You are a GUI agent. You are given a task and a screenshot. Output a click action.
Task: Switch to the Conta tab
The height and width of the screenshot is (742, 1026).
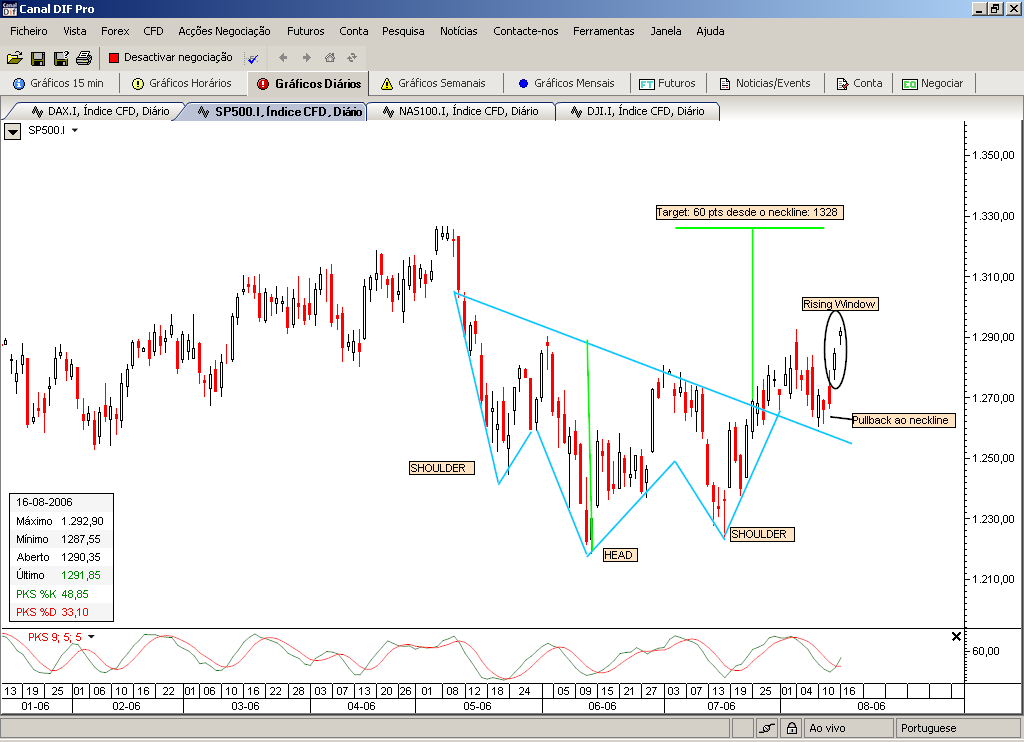(x=860, y=83)
